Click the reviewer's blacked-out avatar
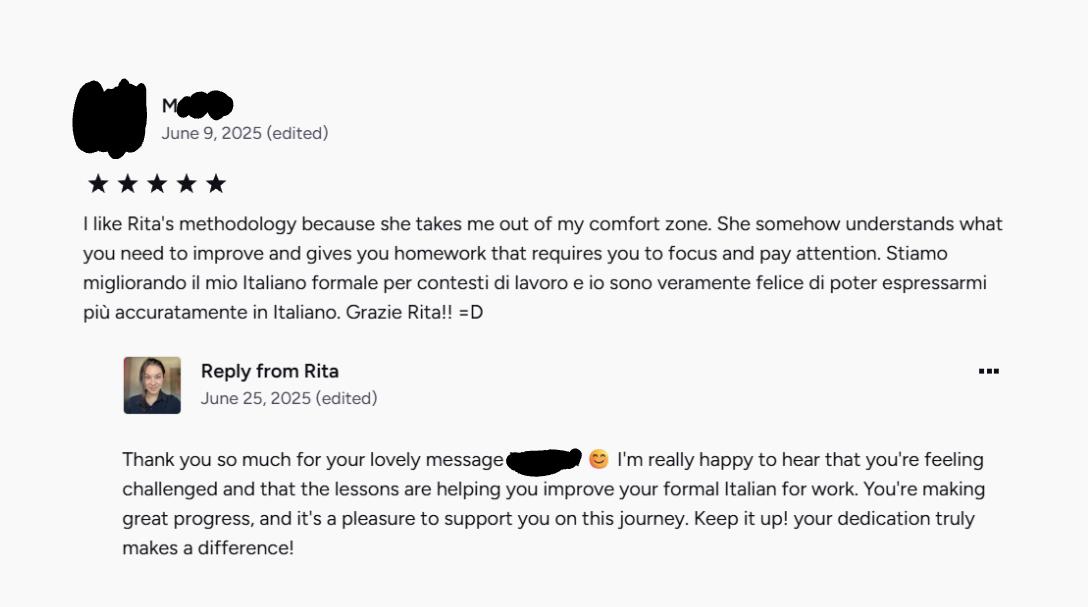1088x607 pixels. [110, 117]
